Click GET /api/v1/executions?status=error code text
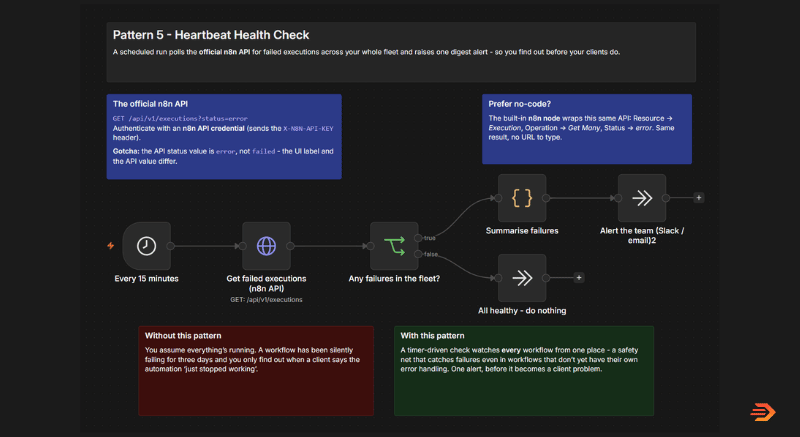This screenshot has width=800, height=437. (180, 118)
